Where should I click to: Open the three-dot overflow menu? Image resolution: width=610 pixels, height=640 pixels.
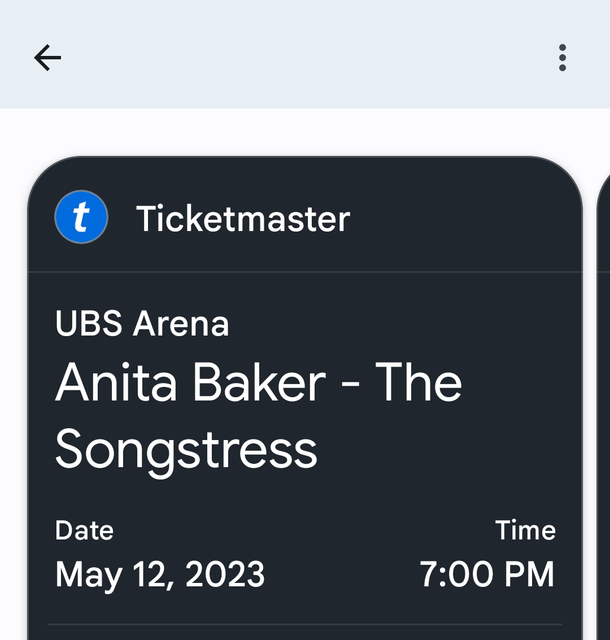tap(562, 58)
